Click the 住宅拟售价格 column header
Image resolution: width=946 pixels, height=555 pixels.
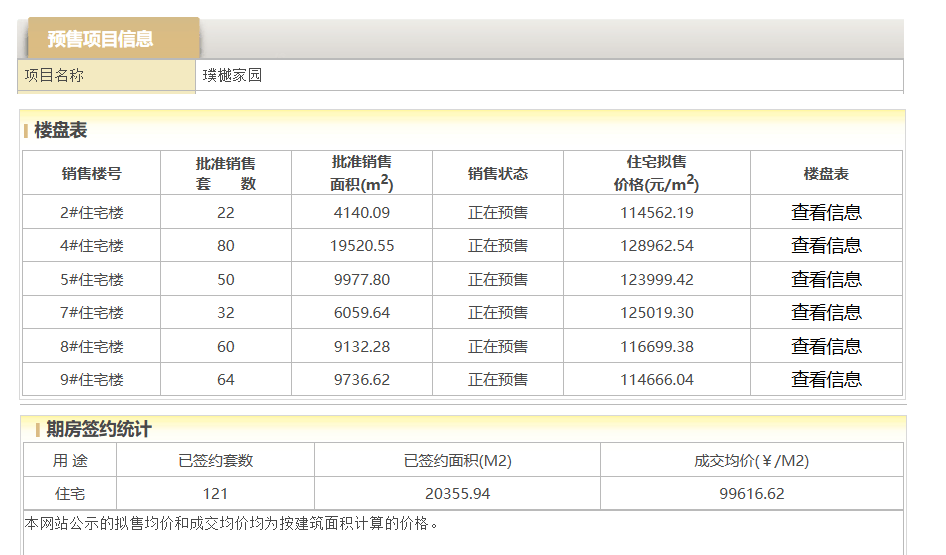(x=656, y=173)
